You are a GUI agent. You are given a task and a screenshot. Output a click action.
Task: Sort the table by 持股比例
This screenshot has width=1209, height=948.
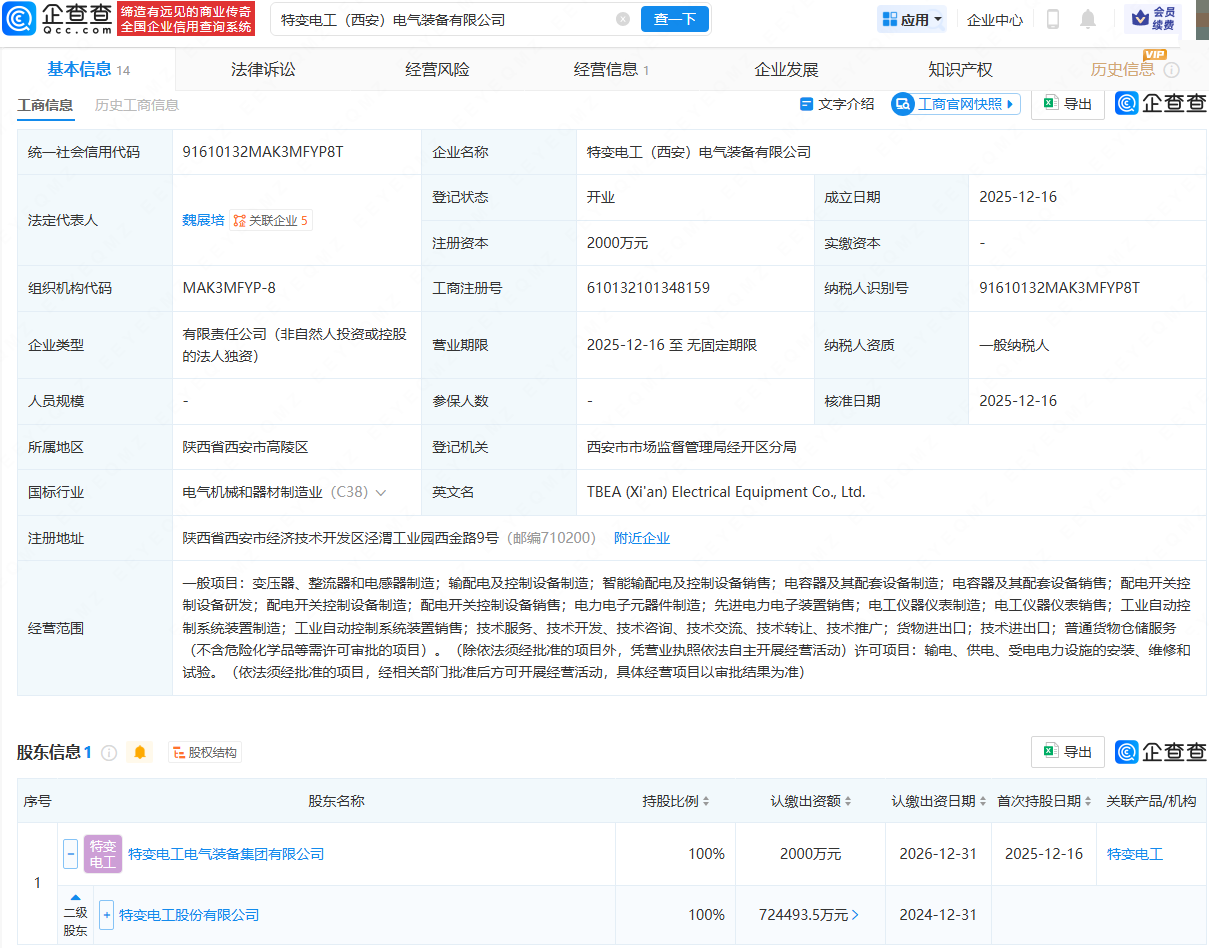676,801
